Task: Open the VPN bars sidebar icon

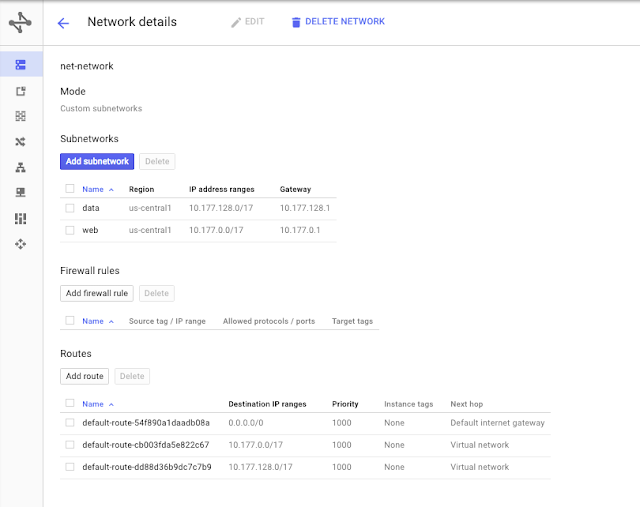Action: 20,218
